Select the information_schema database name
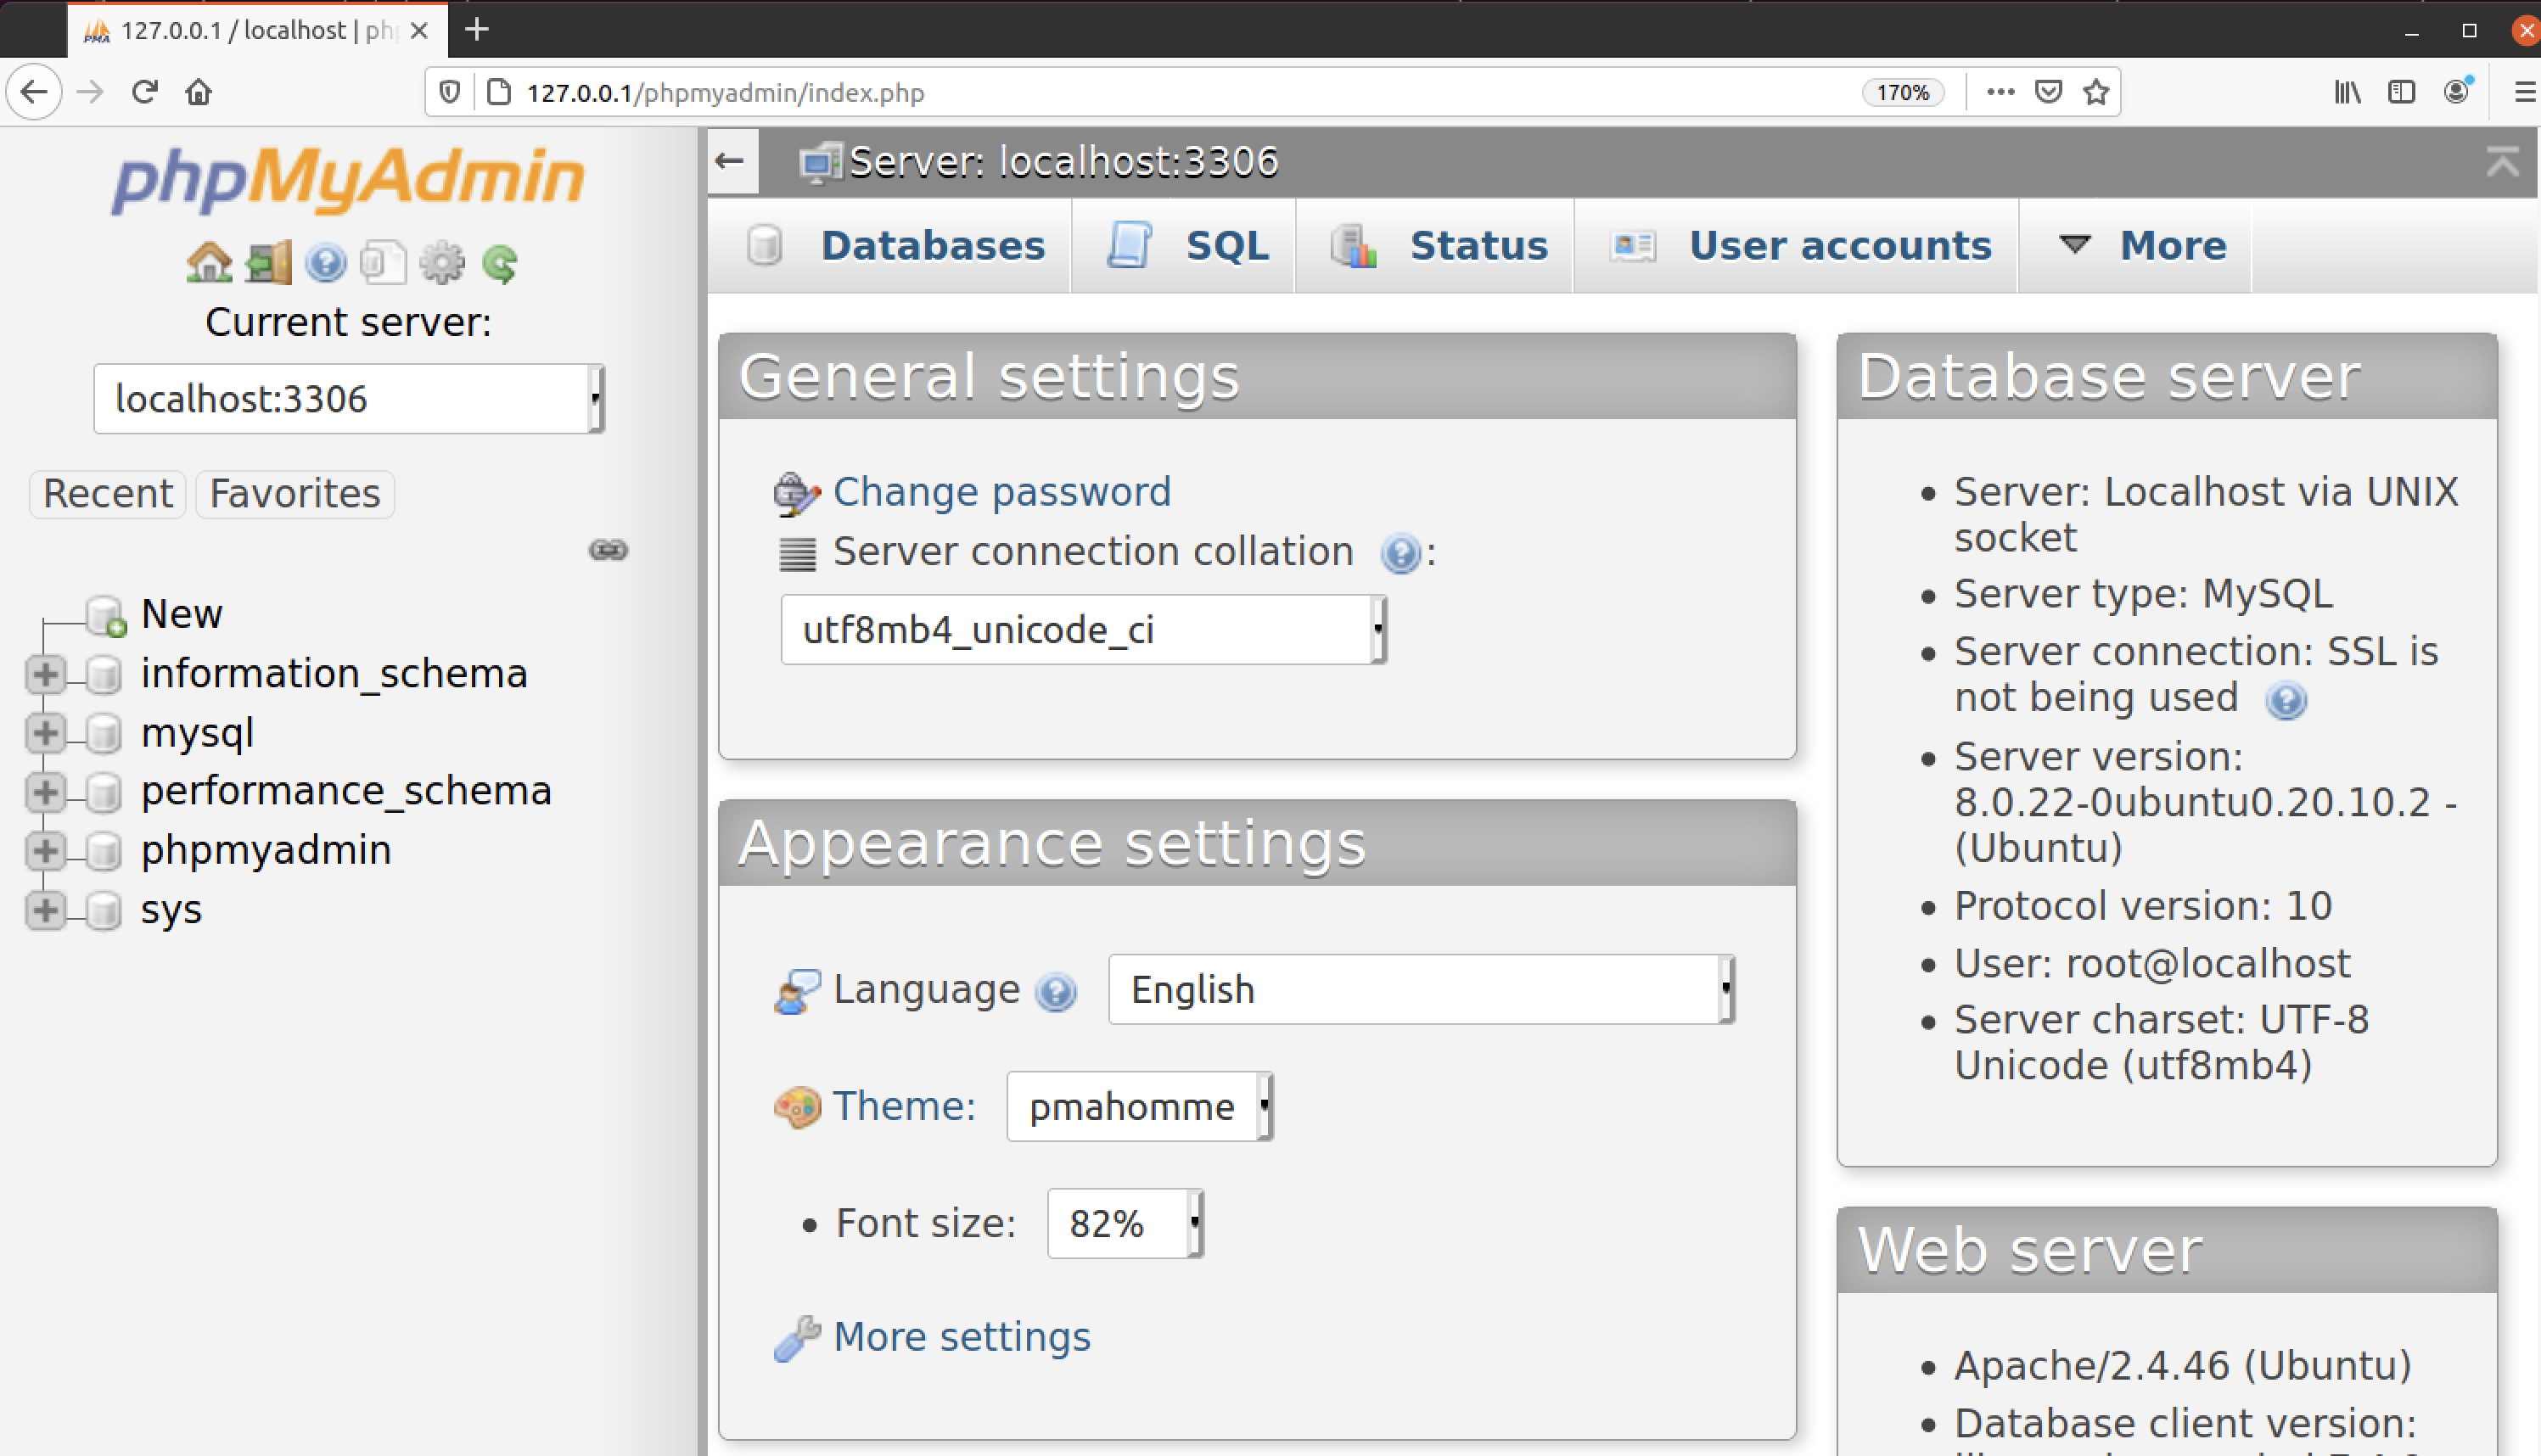 334,674
